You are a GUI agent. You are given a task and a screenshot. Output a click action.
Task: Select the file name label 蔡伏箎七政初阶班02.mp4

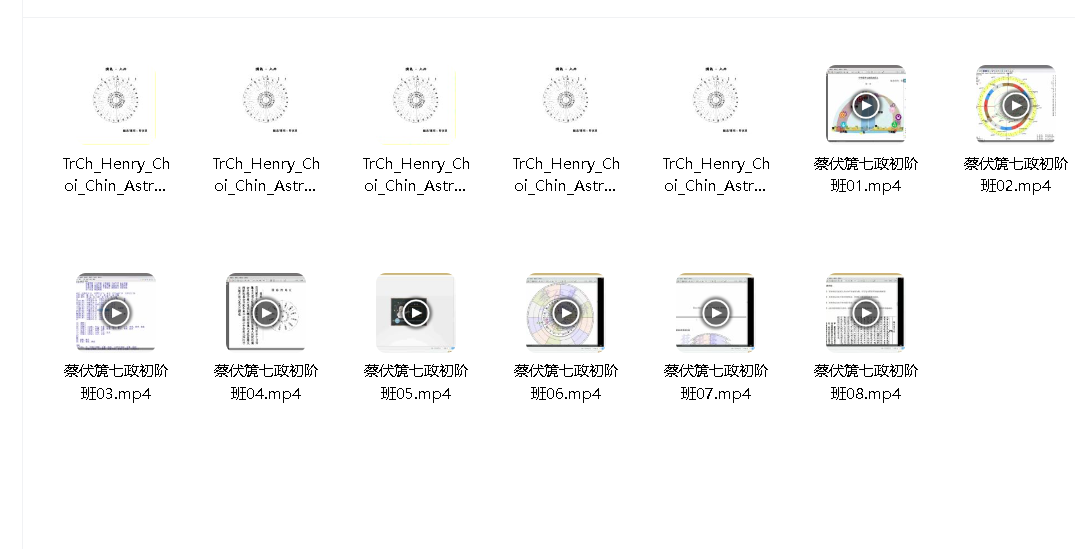click(1015, 175)
